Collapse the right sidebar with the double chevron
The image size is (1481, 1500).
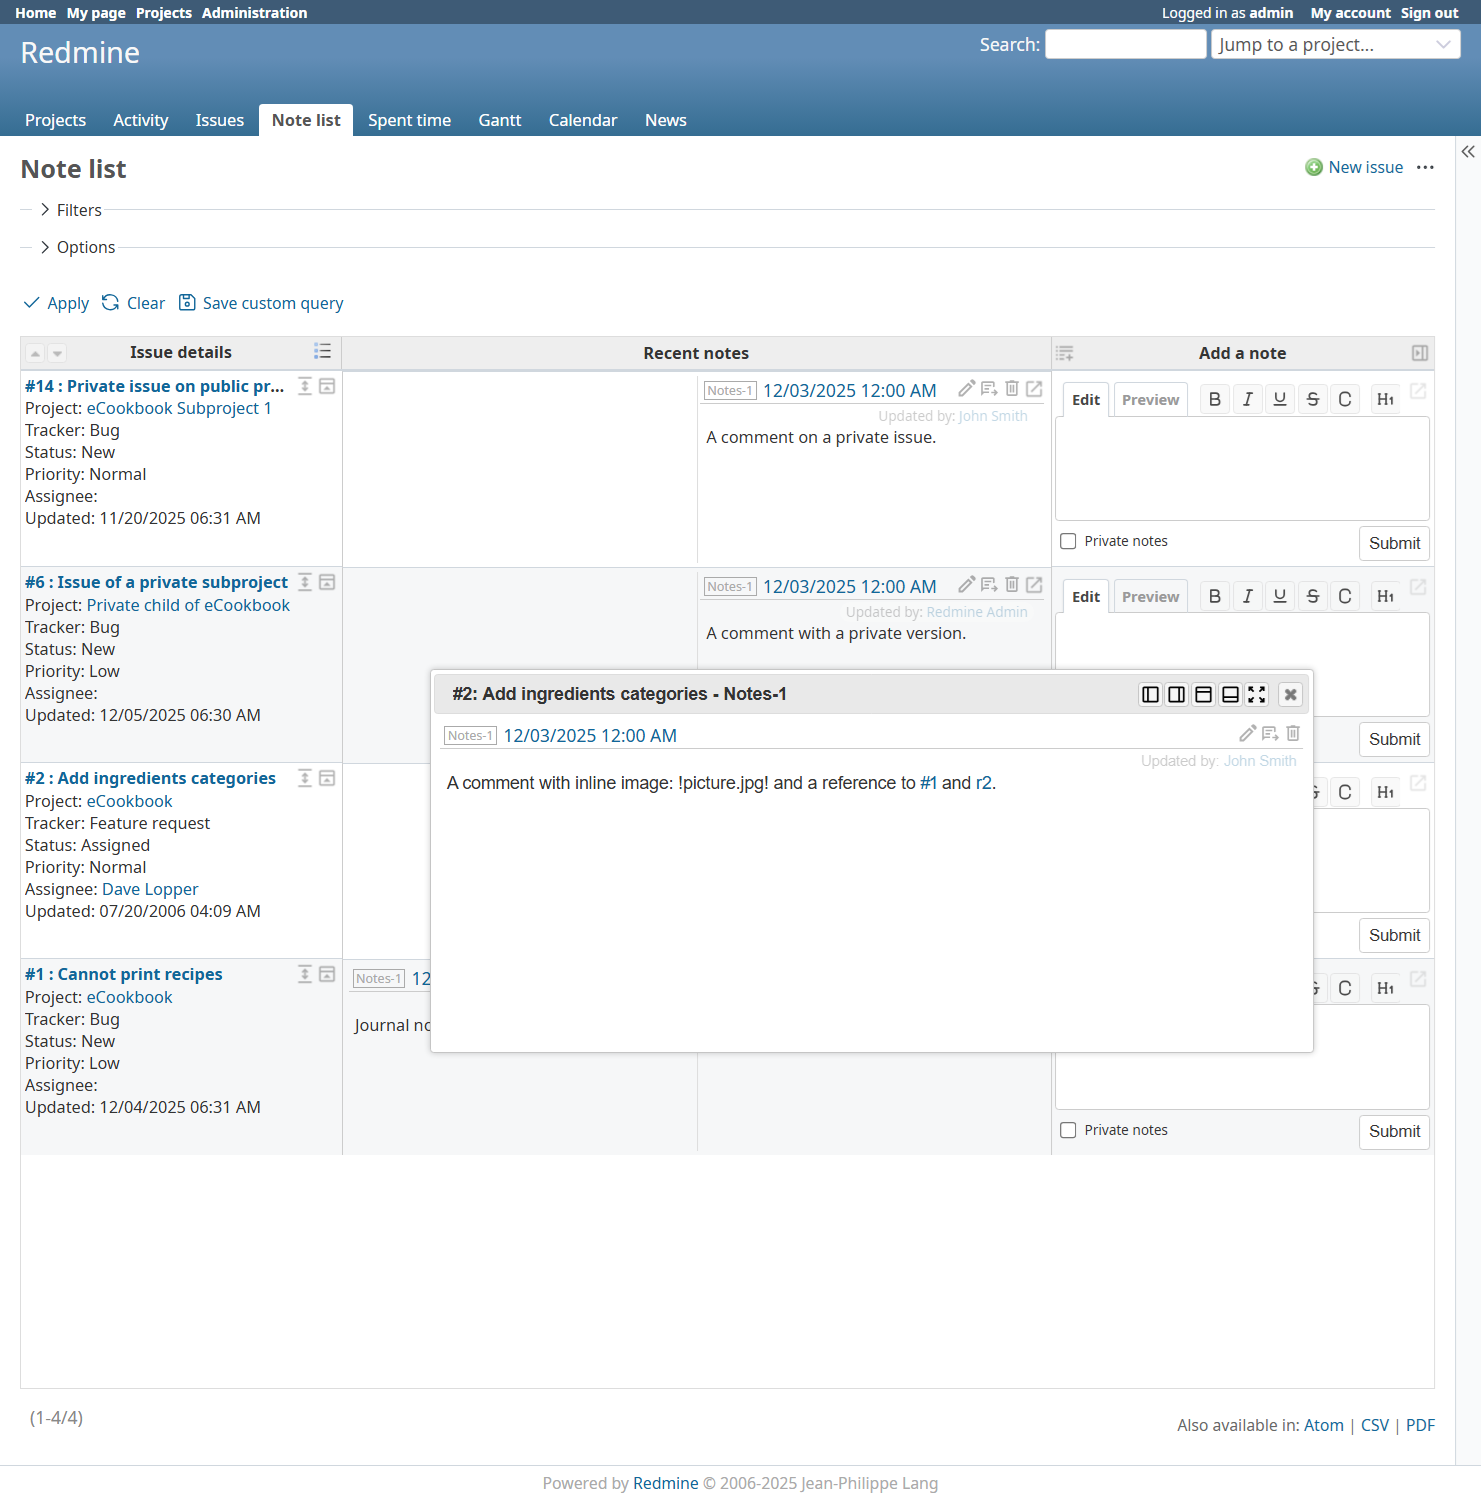click(1467, 152)
